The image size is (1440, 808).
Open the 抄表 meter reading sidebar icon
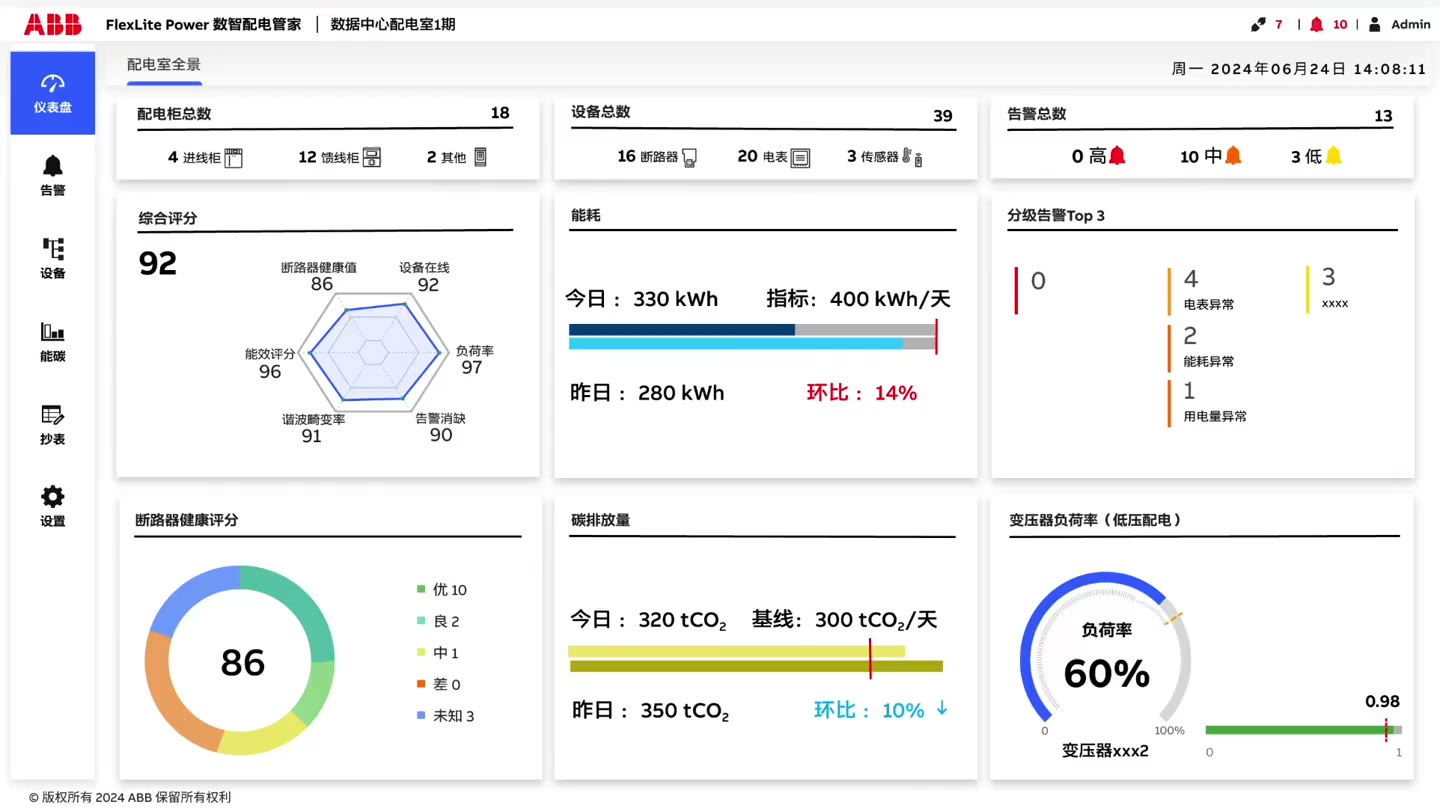point(53,414)
